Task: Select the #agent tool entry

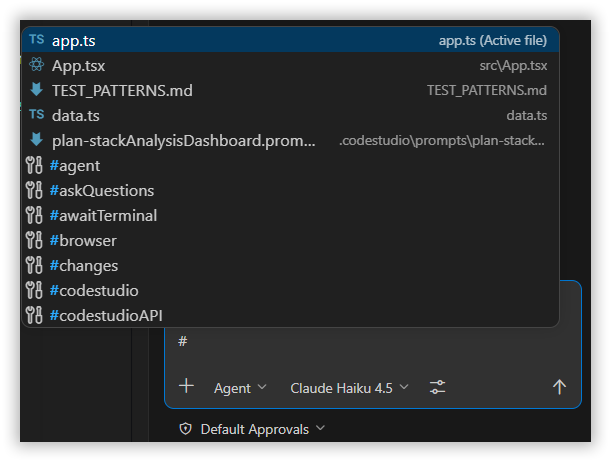Action: pos(290,166)
